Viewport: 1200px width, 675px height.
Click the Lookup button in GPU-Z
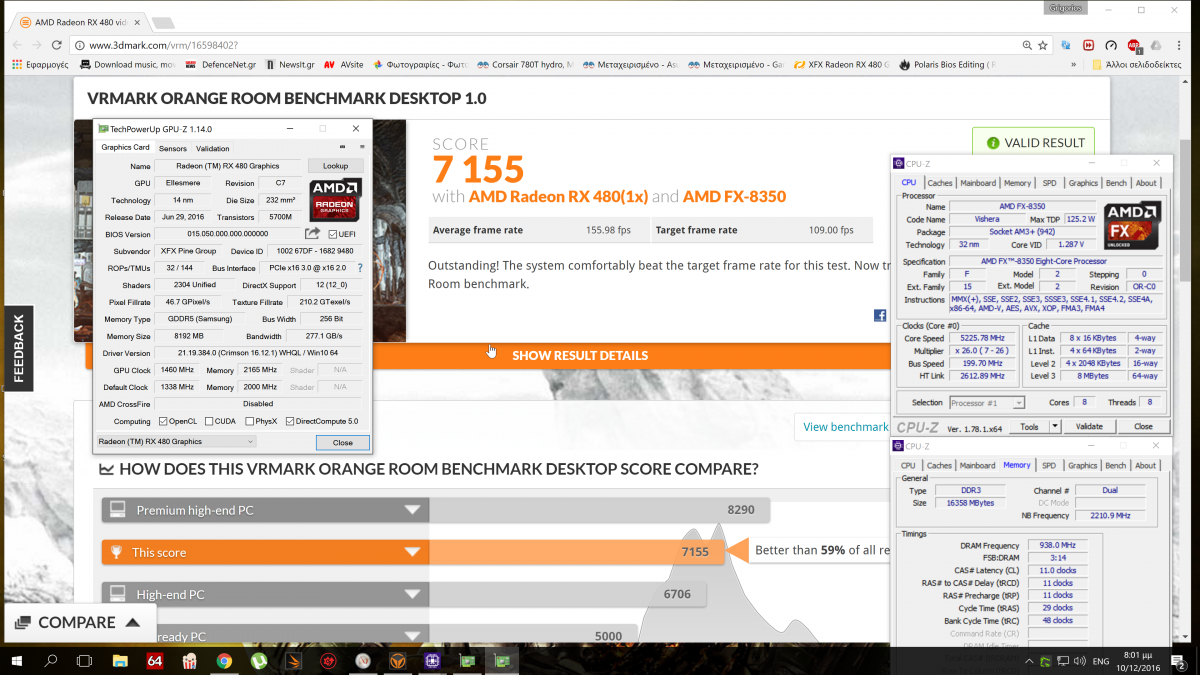(x=336, y=166)
